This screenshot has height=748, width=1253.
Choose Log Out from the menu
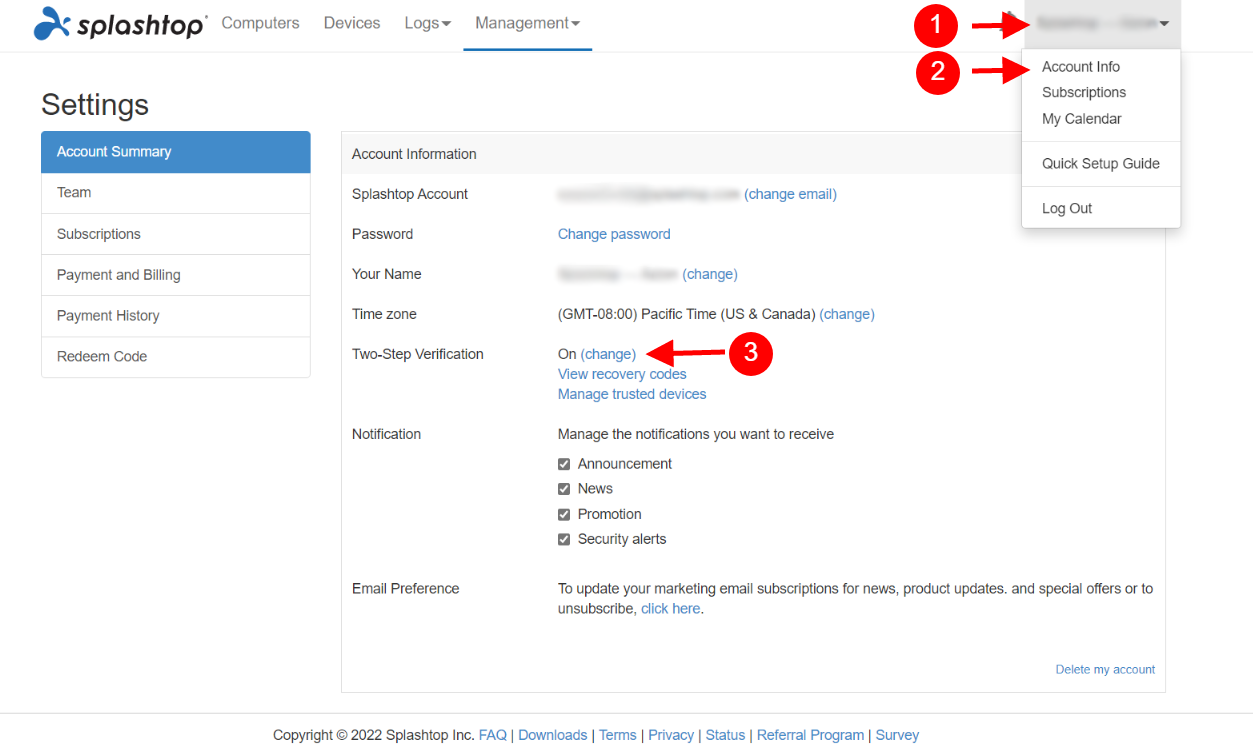tap(1067, 209)
